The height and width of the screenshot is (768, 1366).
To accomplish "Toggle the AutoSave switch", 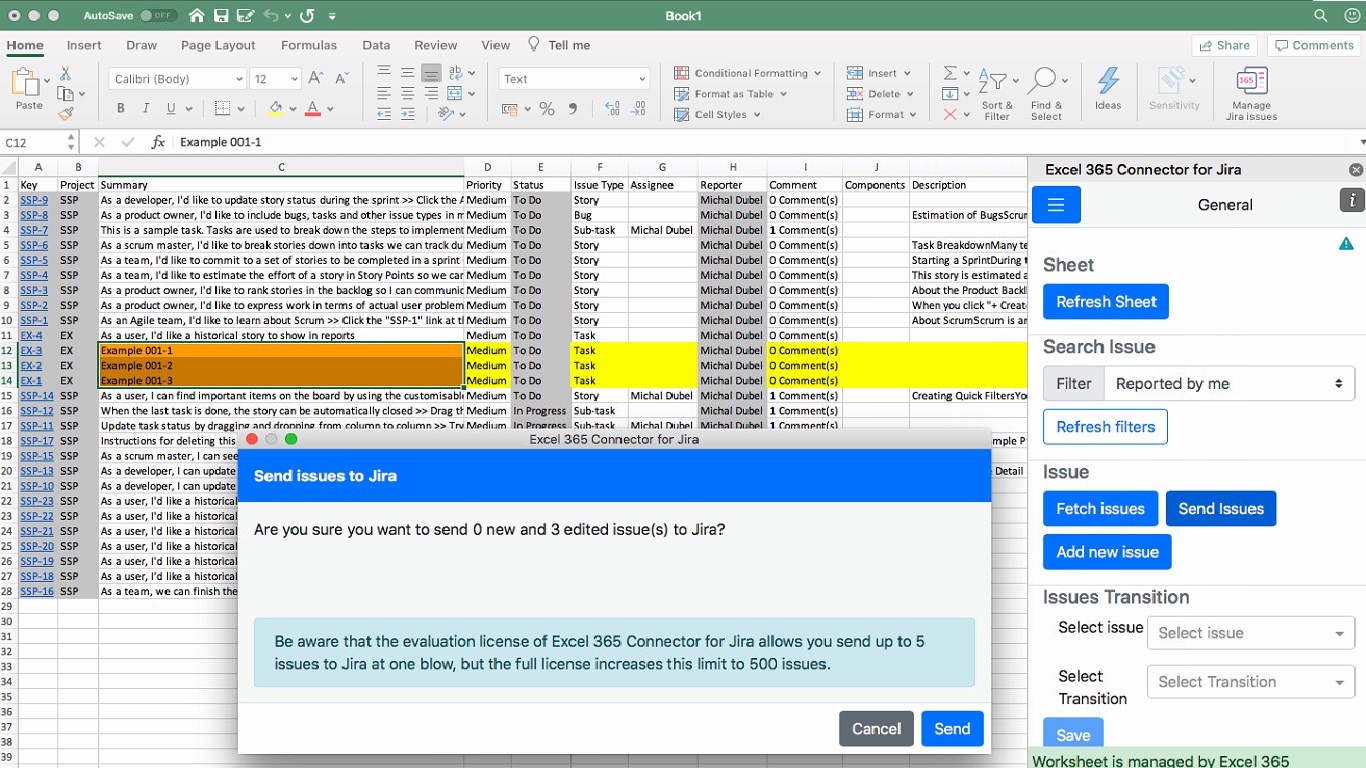I will [158, 16].
